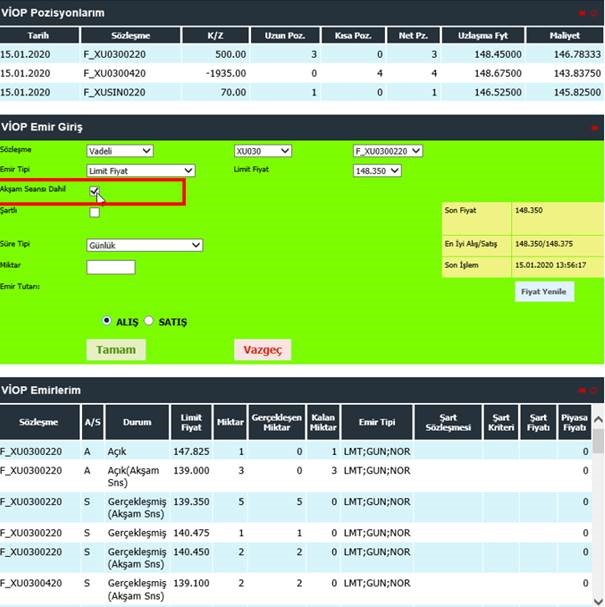
Task: Click red circle icon in VİOP Emirlerim header
Action: 594,389
